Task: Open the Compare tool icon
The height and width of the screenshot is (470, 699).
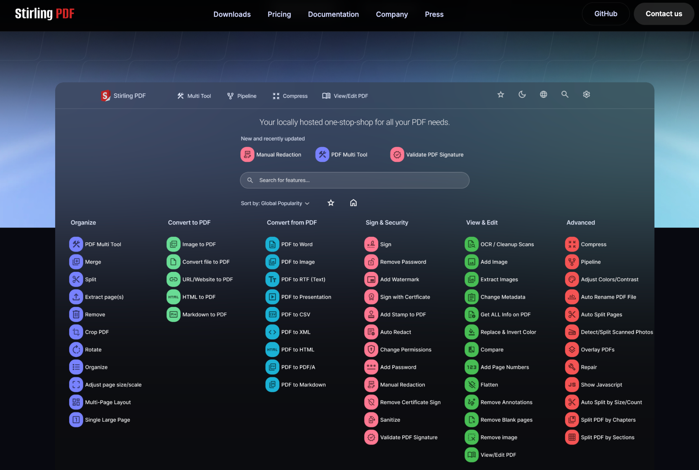Action: tap(472, 350)
